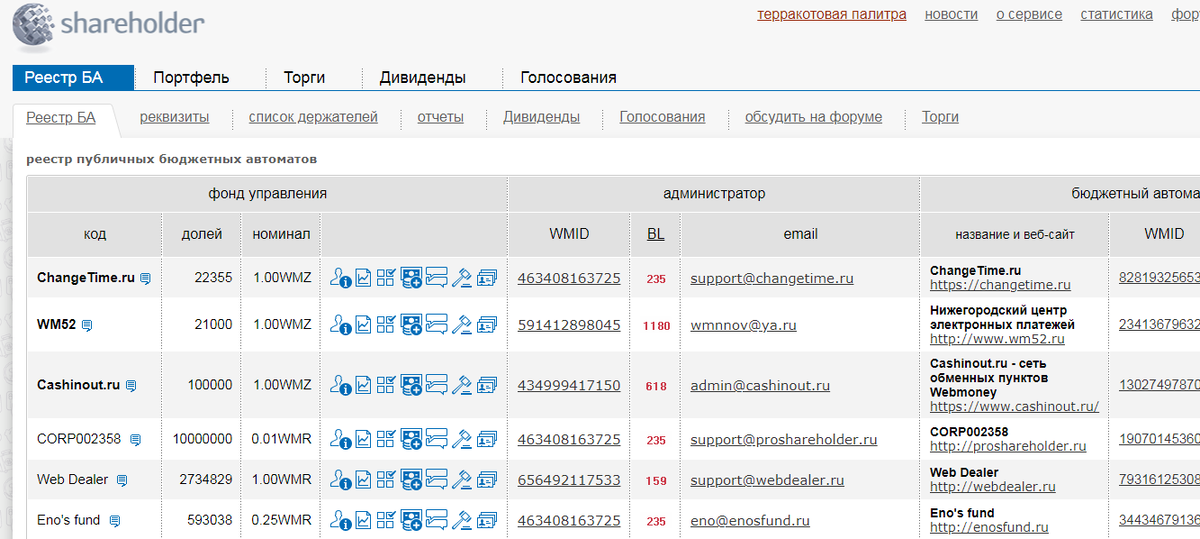Select the Реестр БА sub-tab
Image resolution: width=1200 pixels, height=539 pixels.
61,117
